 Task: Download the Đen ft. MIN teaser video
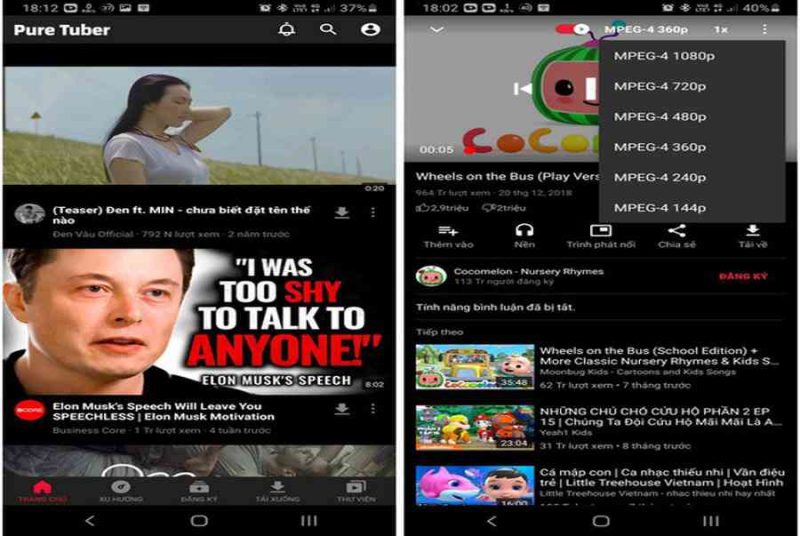coord(342,212)
